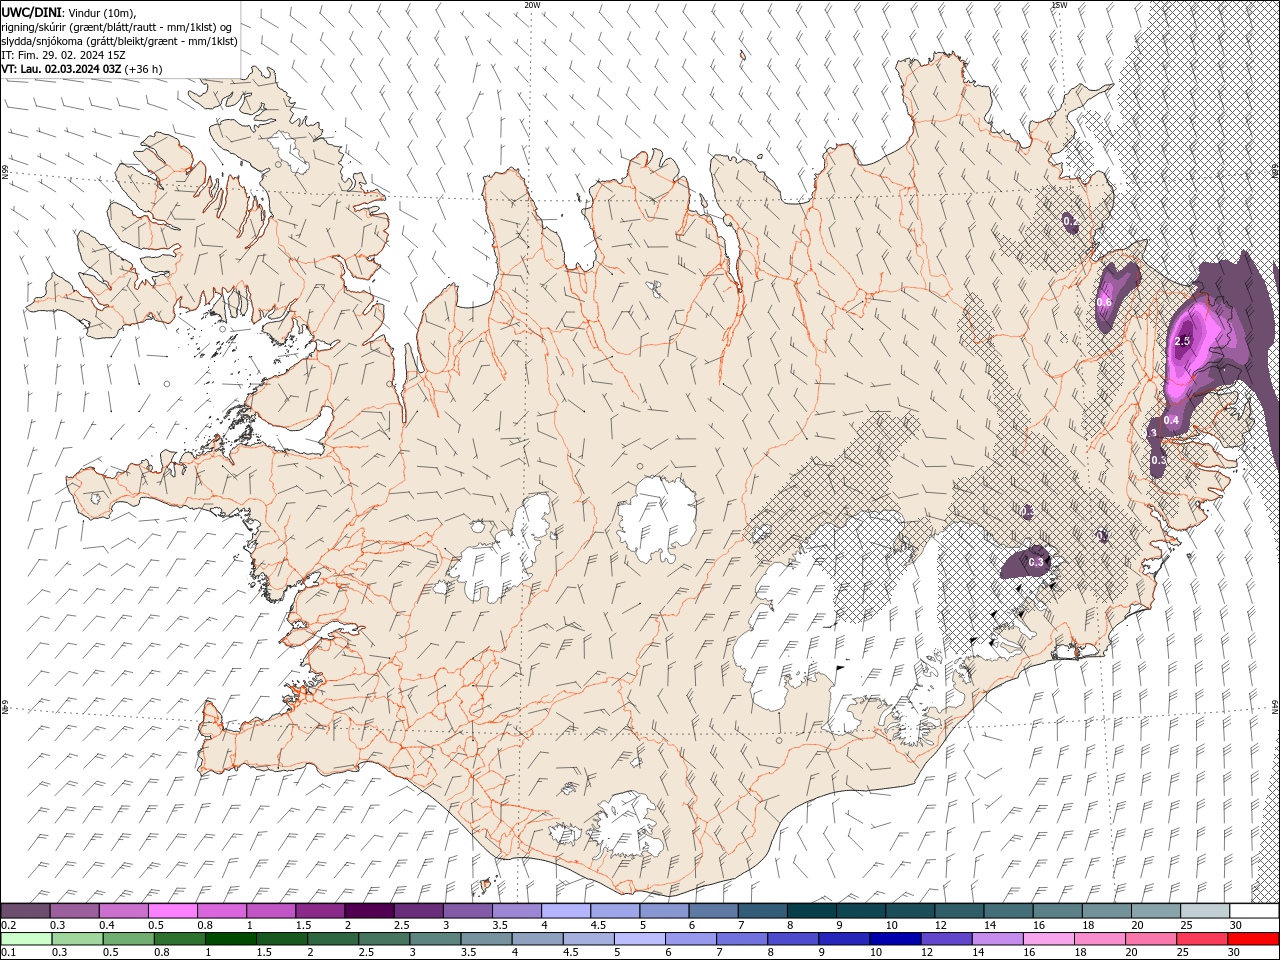This screenshot has height=960, width=1280.
Task: Click the 0.4 precipitation value on the map
Action: [x=1171, y=420]
